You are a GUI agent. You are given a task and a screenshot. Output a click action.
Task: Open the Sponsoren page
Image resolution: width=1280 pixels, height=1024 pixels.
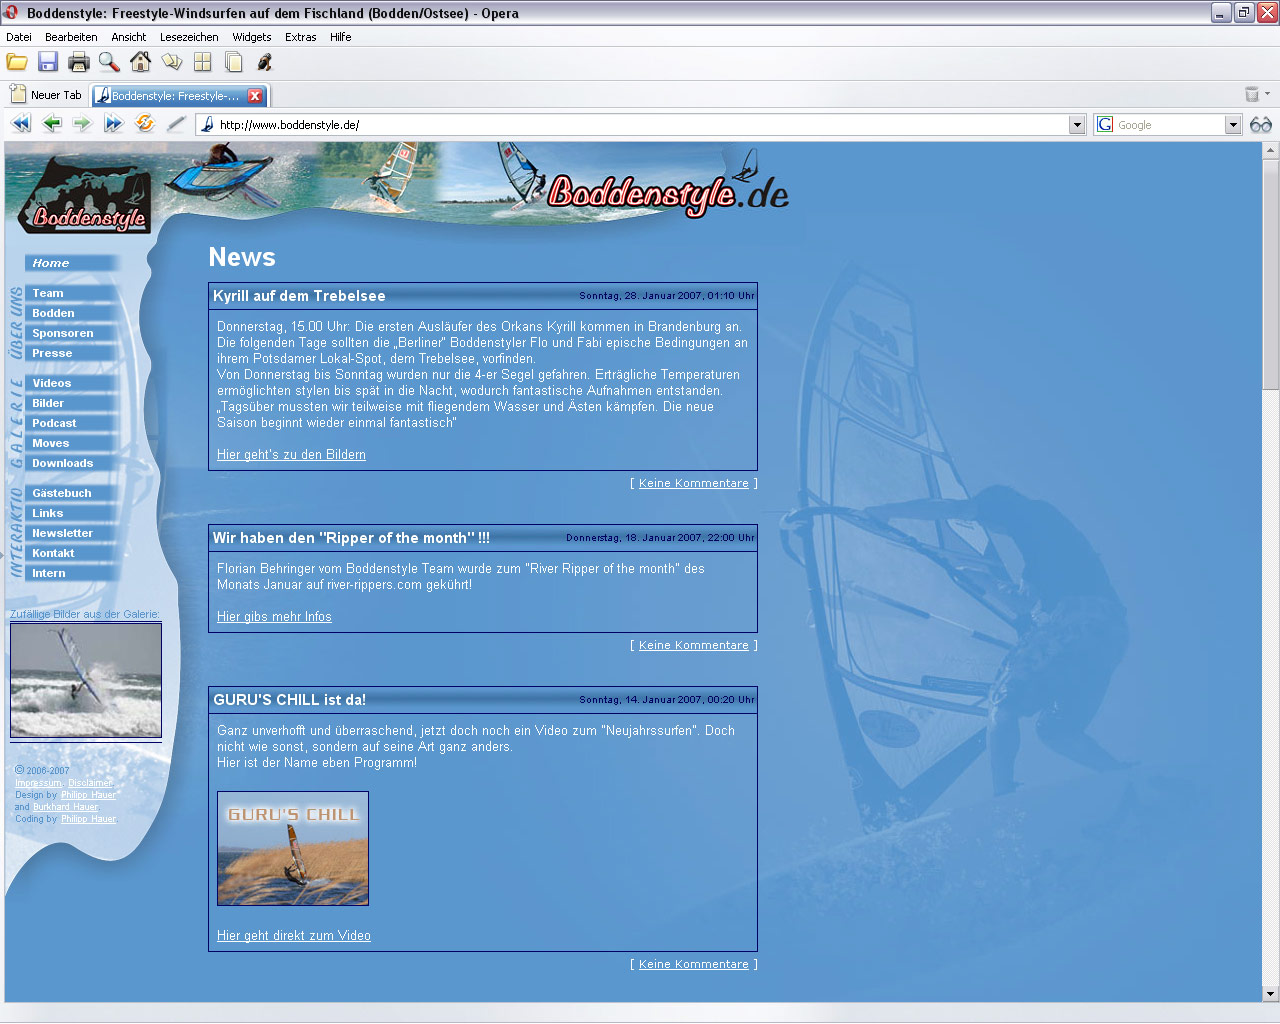click(x=72, y=333)
